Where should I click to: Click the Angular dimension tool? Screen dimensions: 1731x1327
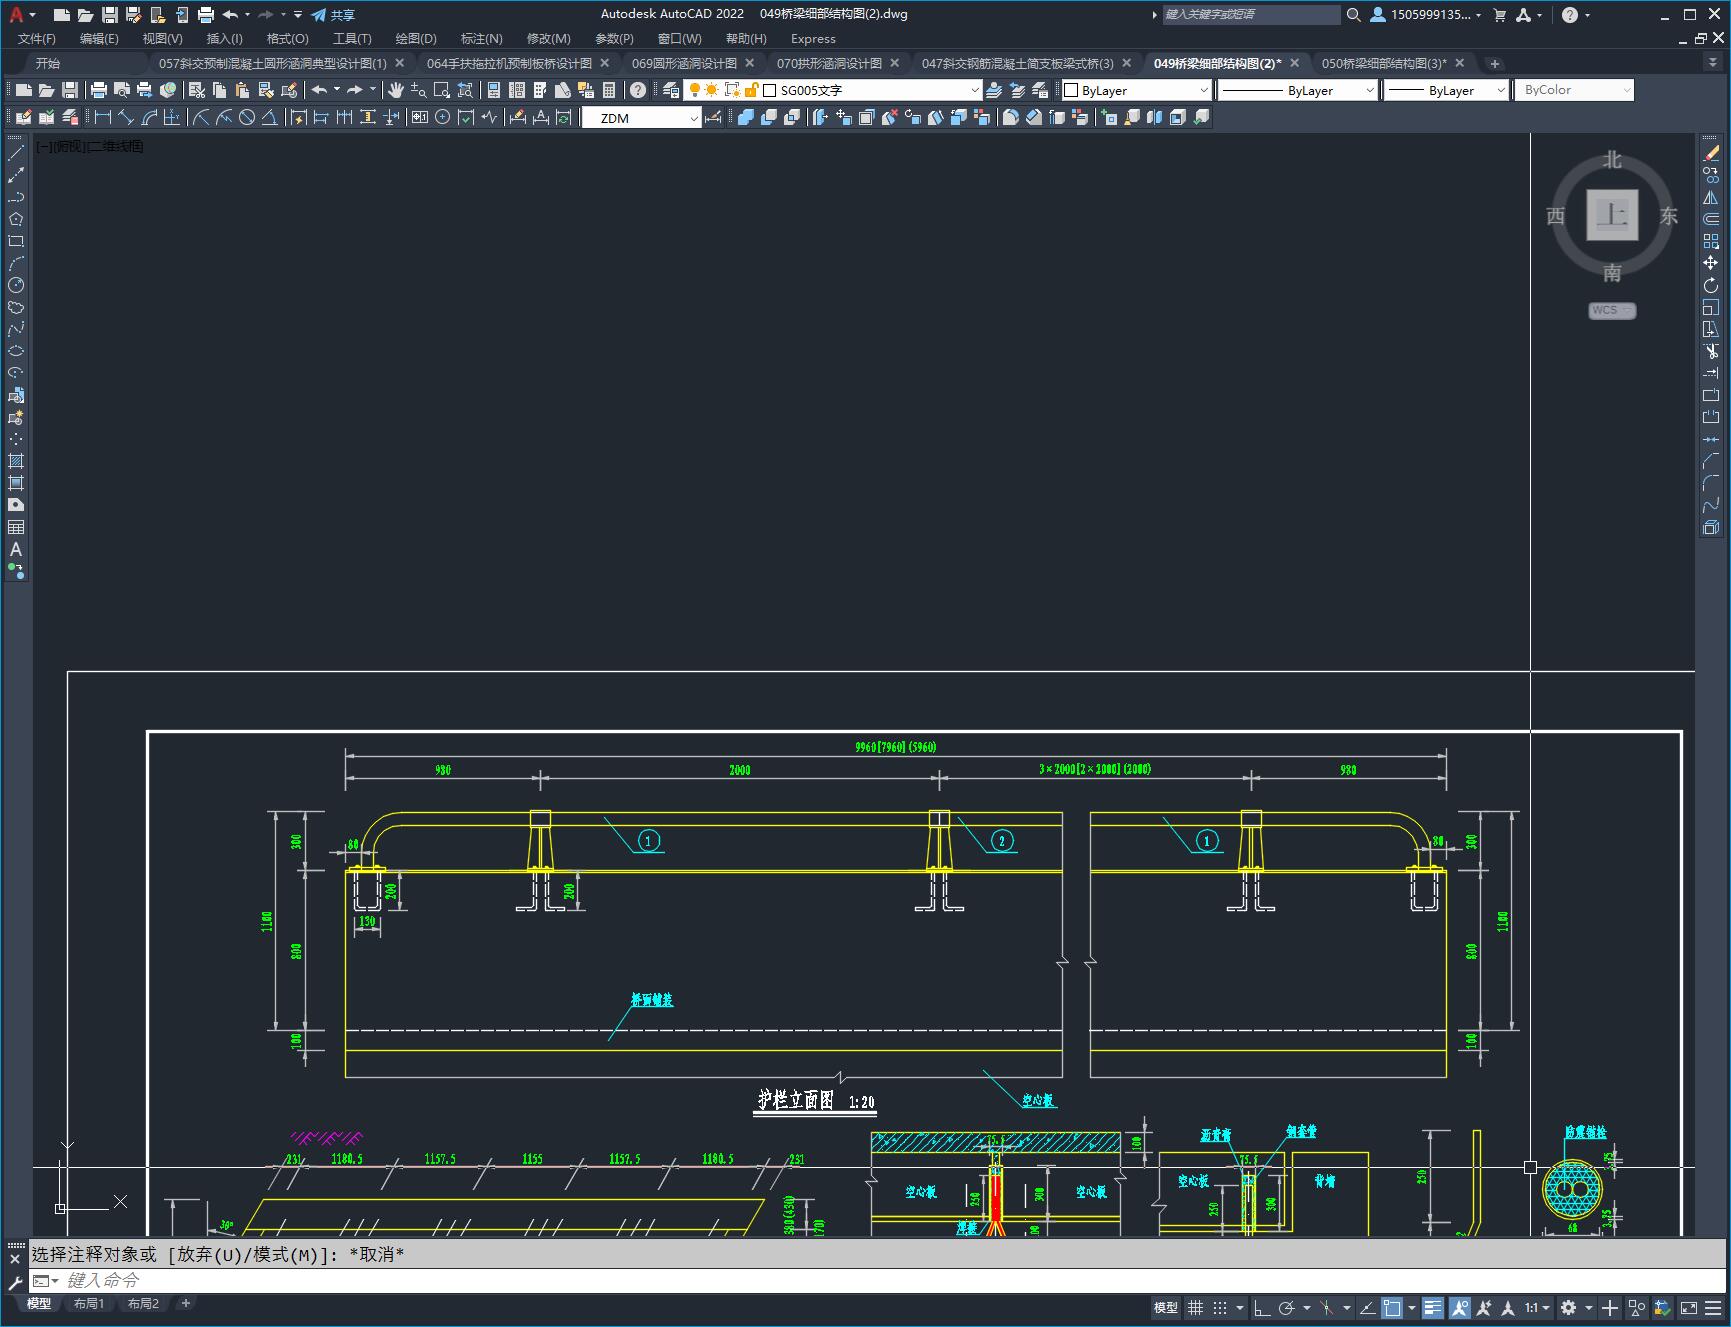[270, 117]
